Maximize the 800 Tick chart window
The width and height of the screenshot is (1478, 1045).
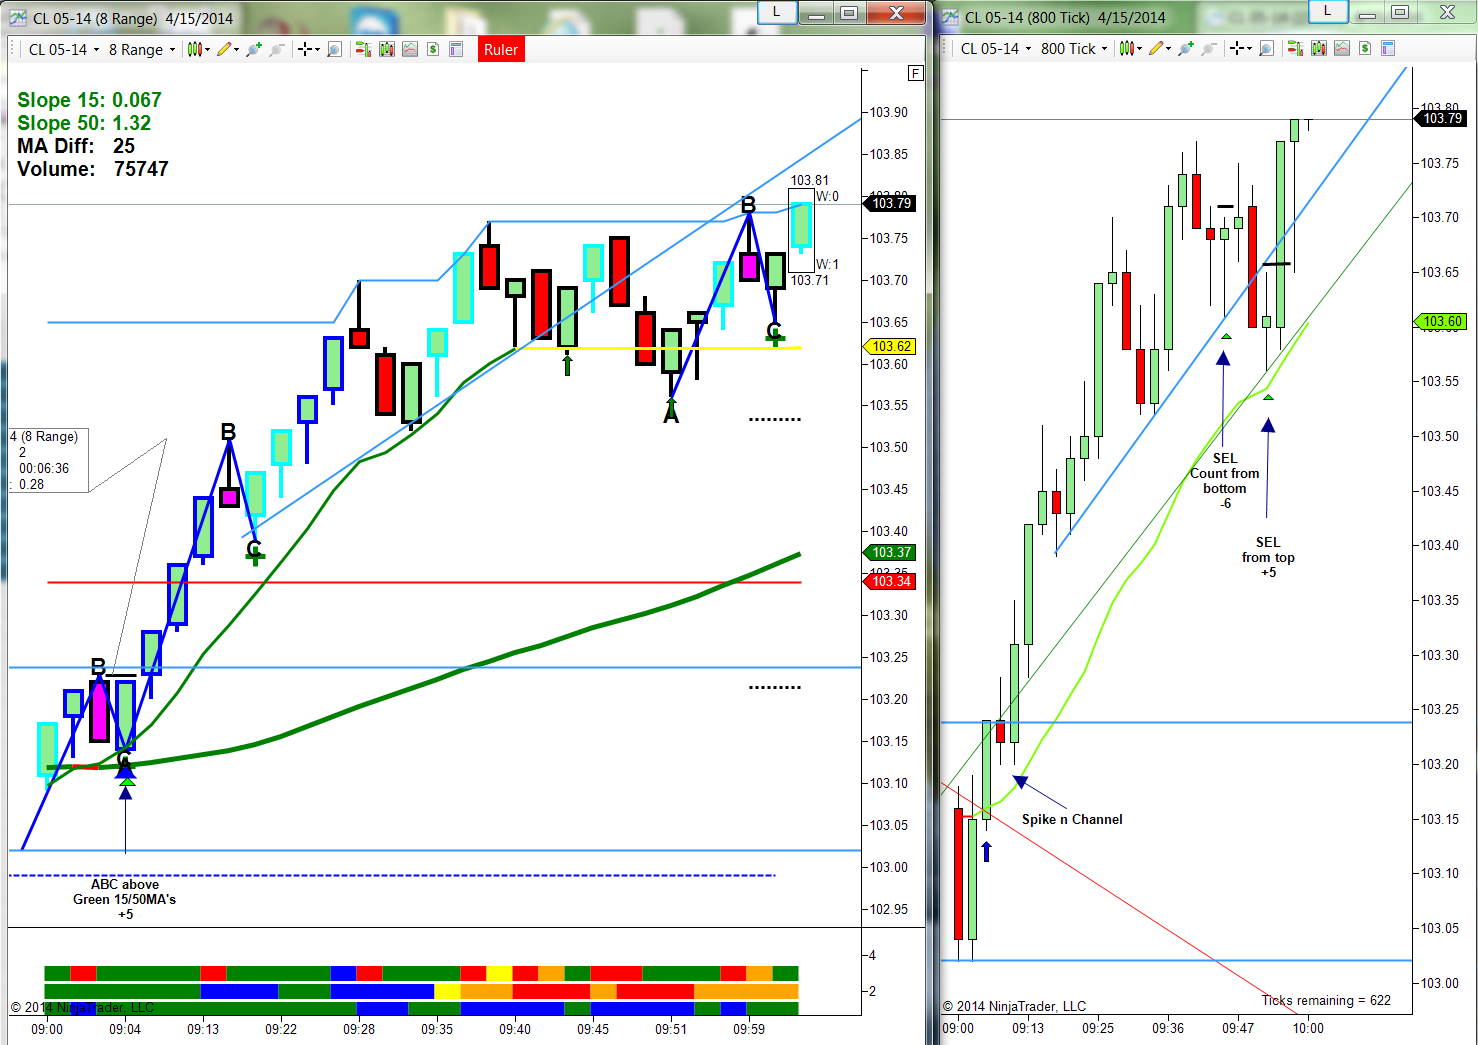pyautogui.click(x=1400, y=12)
